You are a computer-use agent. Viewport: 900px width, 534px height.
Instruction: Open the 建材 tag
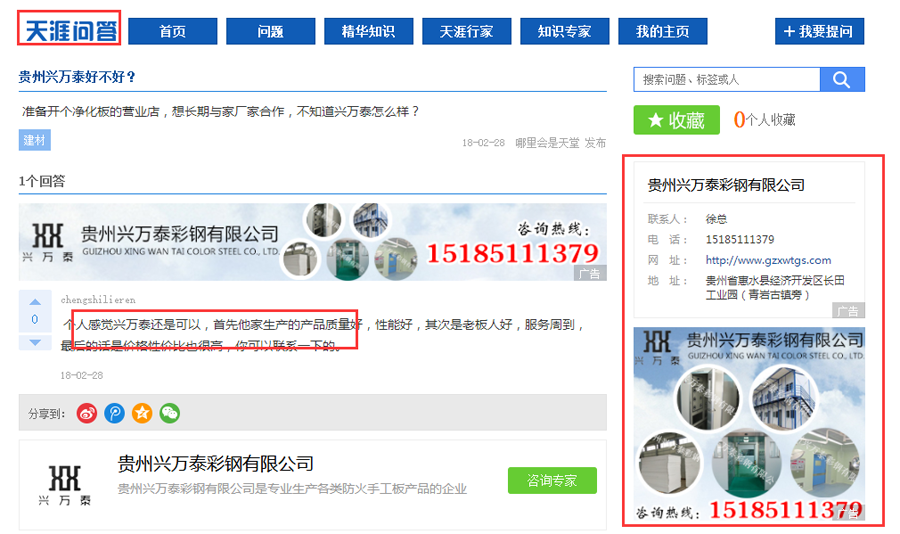click(x=34, y=140)
